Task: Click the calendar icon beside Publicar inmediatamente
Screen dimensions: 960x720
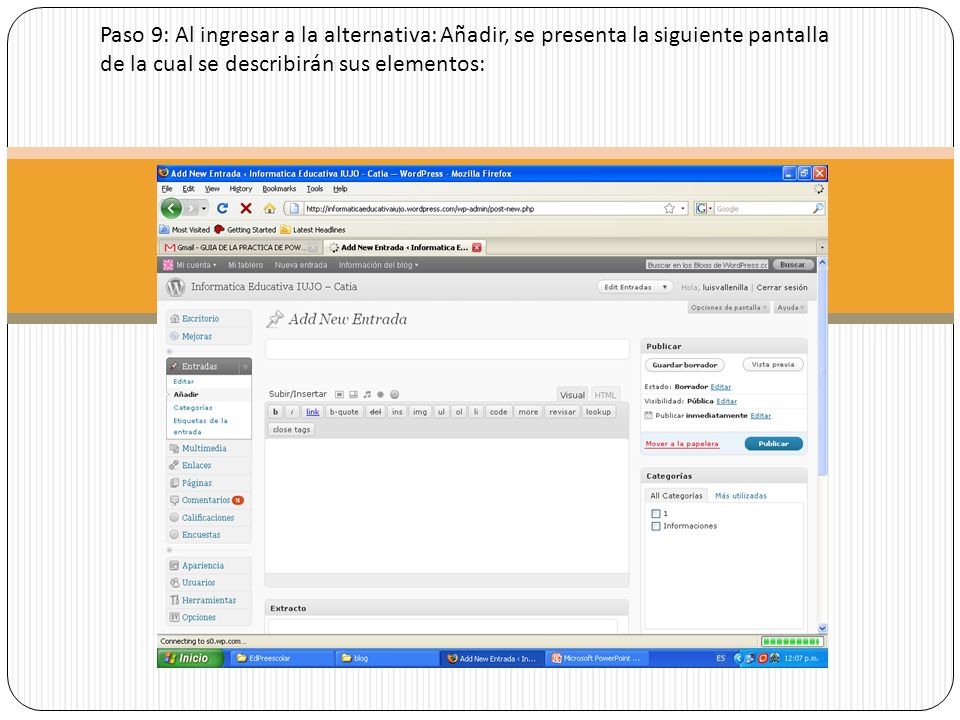Action: click(x=648, y=416)
